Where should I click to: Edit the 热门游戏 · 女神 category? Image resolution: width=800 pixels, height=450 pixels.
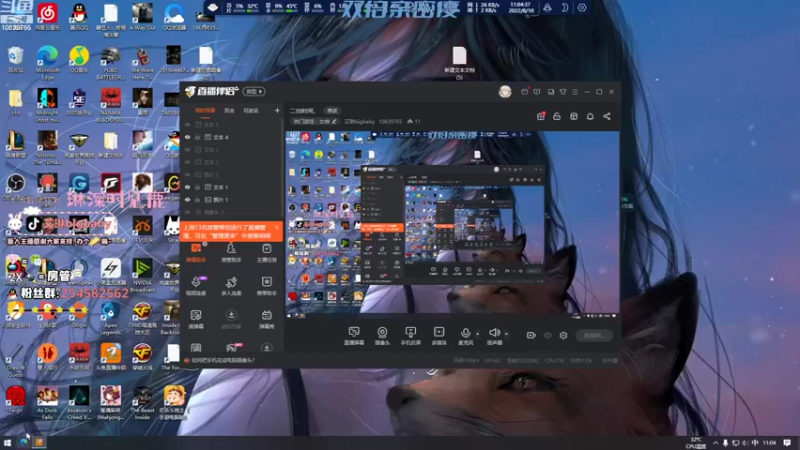[315, 121]
